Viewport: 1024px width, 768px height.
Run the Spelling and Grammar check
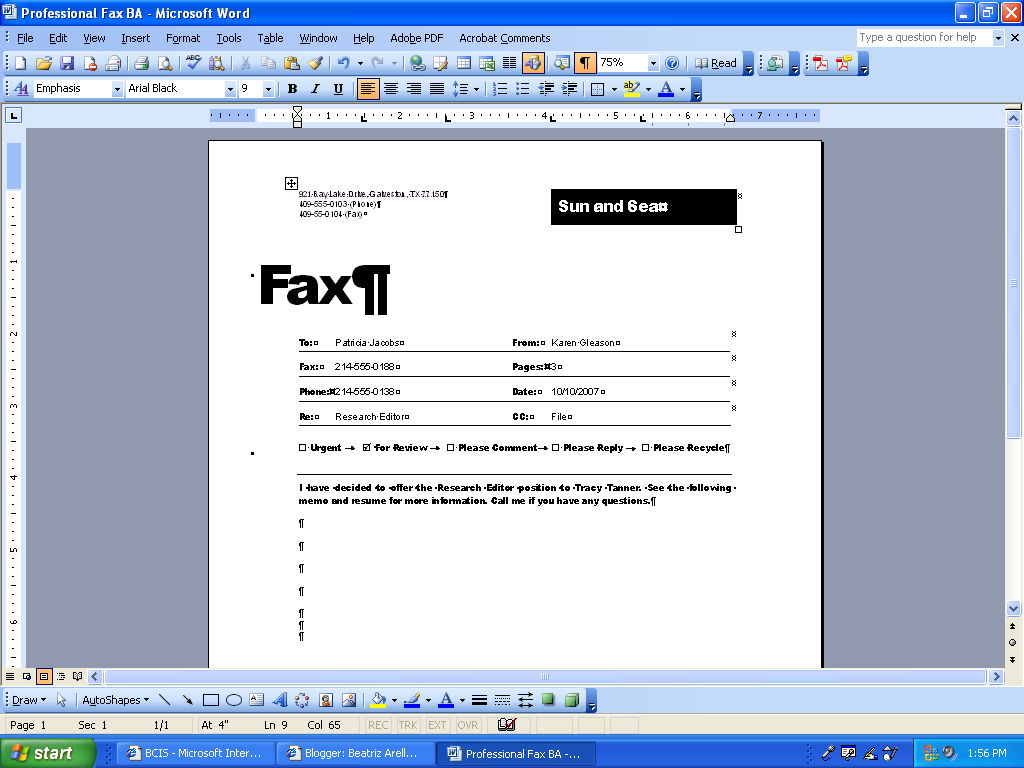193,63
